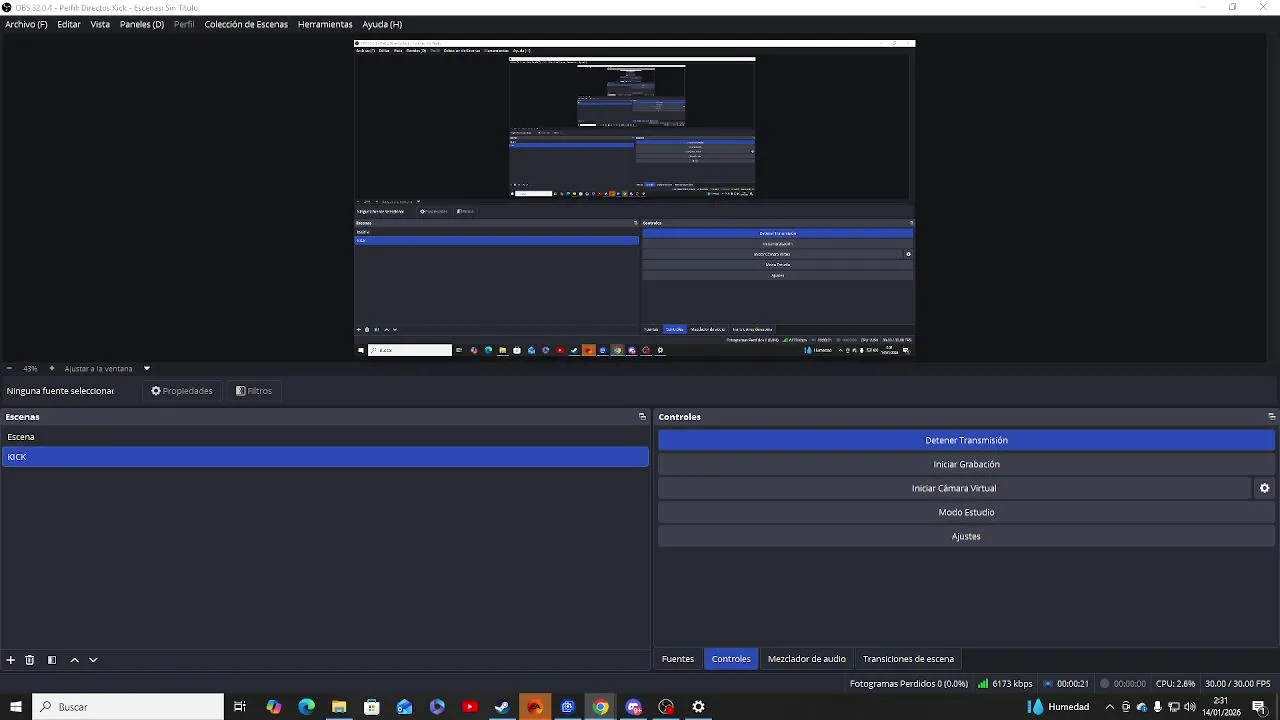1280x720 pixels.
Task: Open Colección de Escenas menu
Action: (246, 24)
